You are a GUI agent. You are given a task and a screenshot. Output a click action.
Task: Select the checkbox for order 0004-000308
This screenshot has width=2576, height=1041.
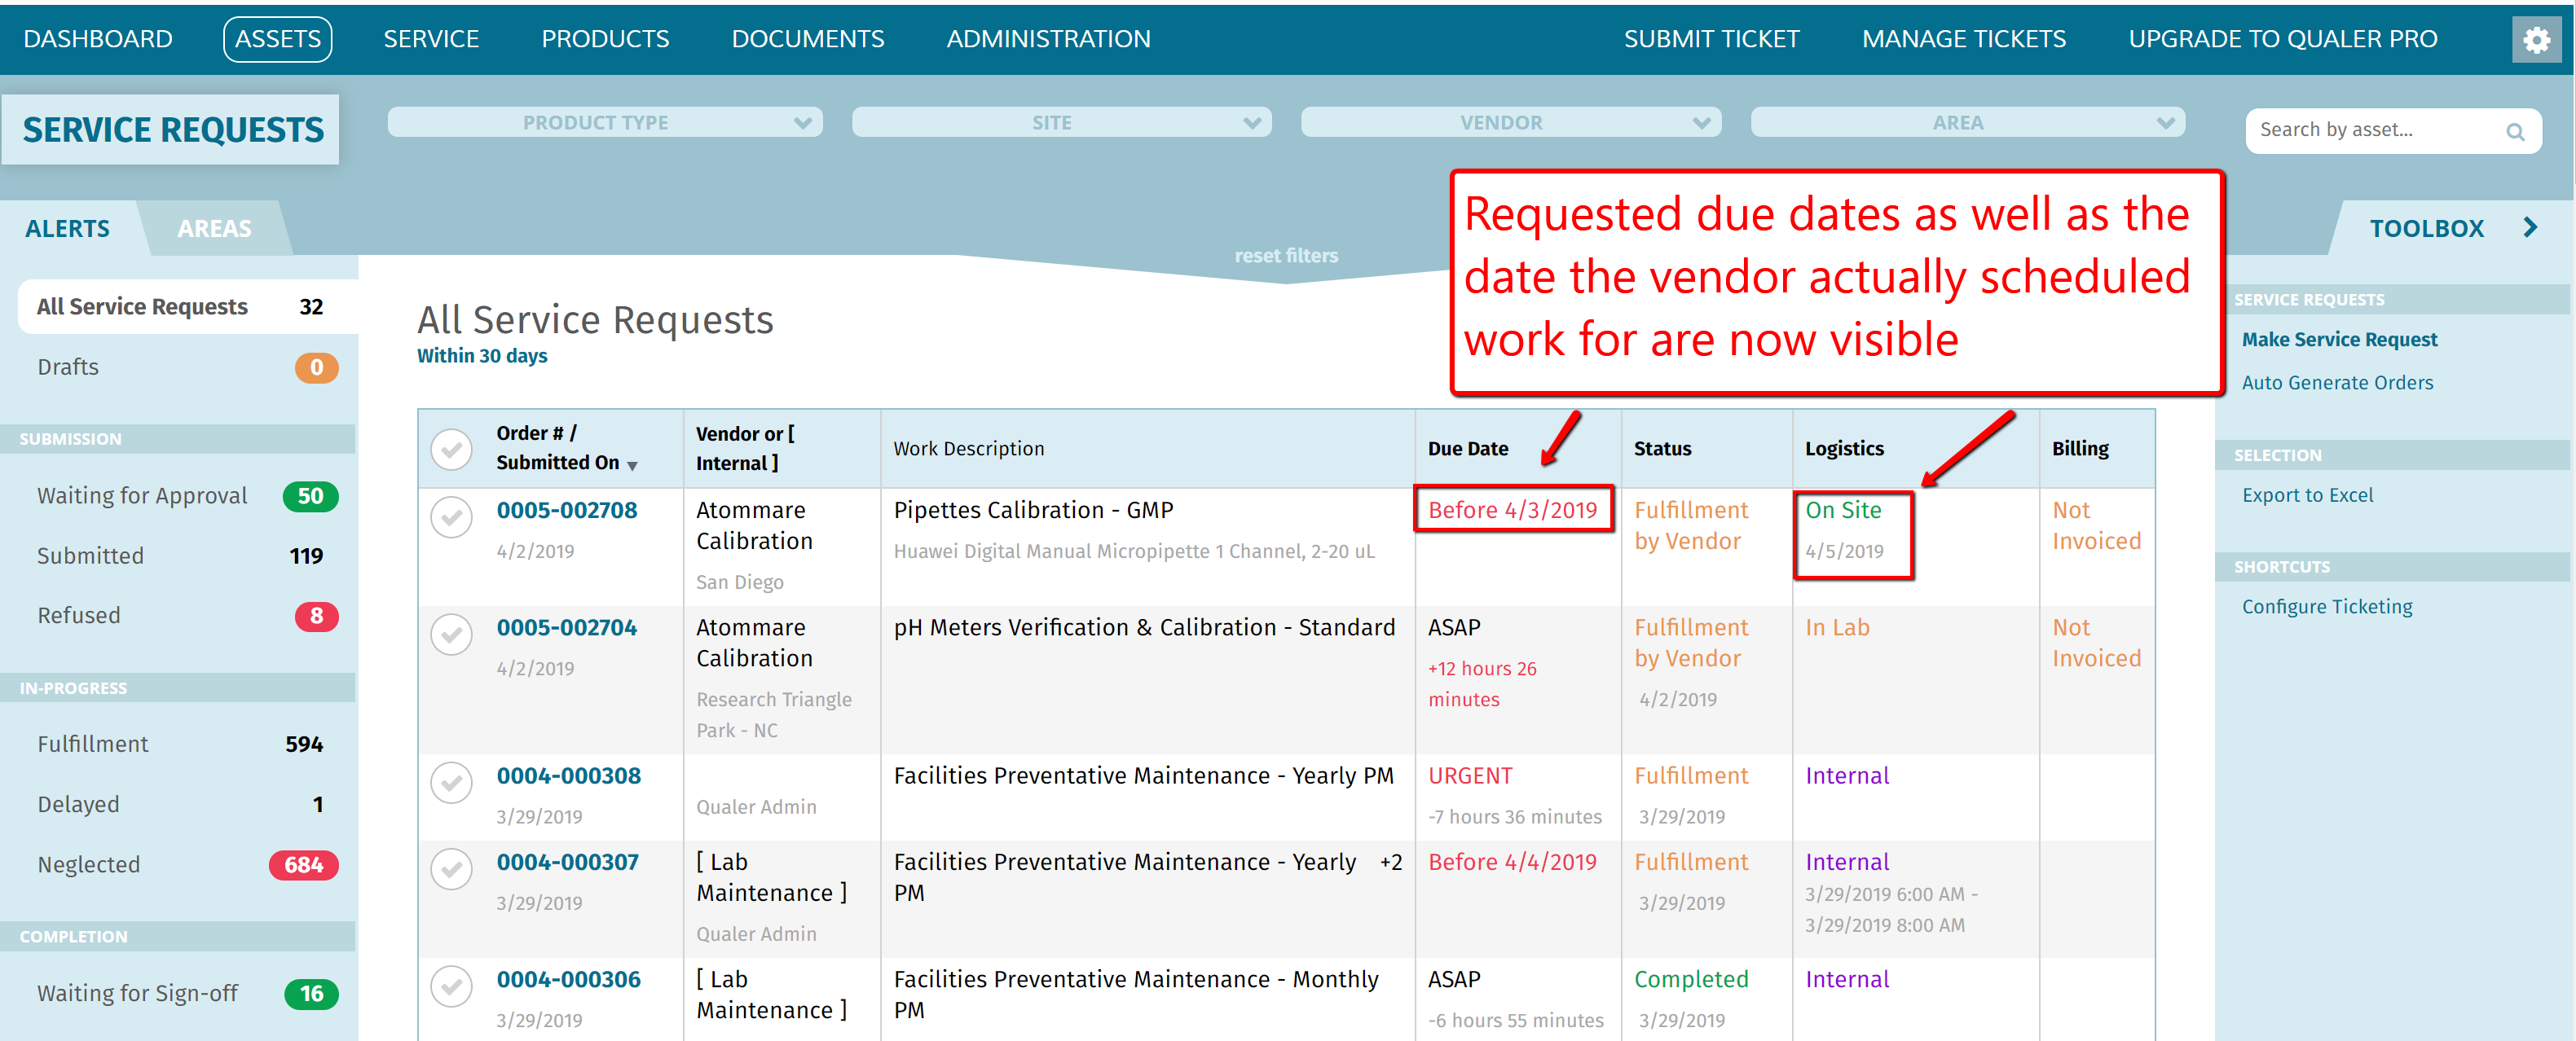[x=451, y=782]
